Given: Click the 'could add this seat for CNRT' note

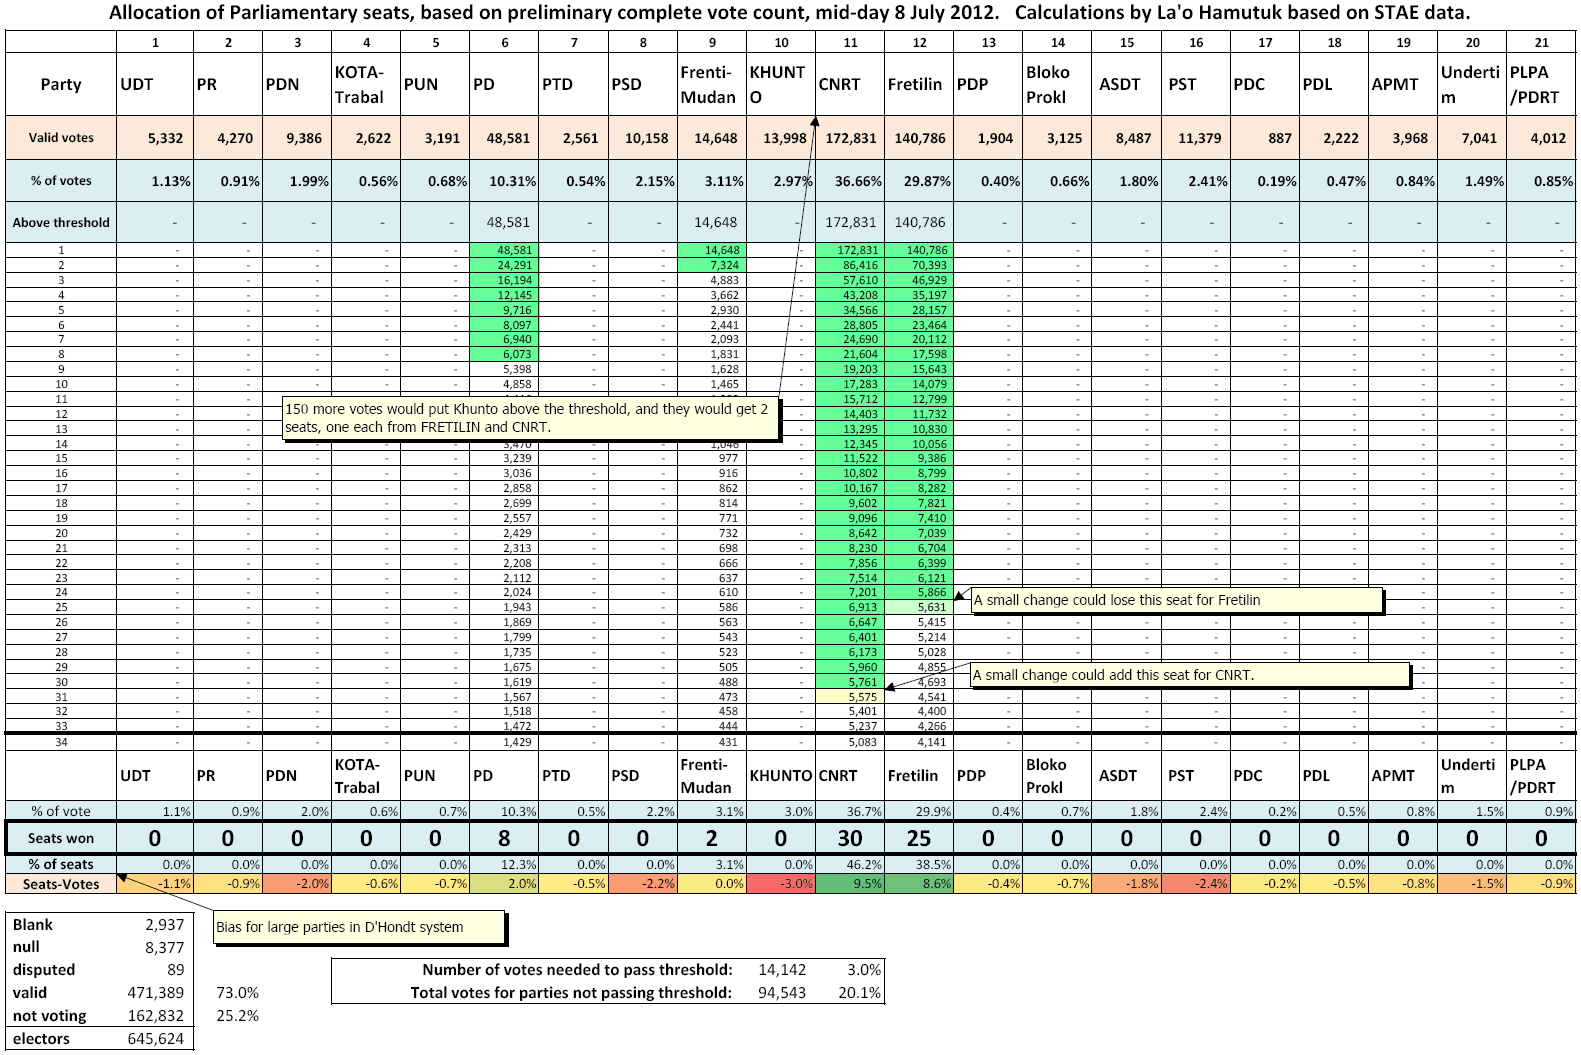Looking at the screenshot, I should (x=1190, y=675).
